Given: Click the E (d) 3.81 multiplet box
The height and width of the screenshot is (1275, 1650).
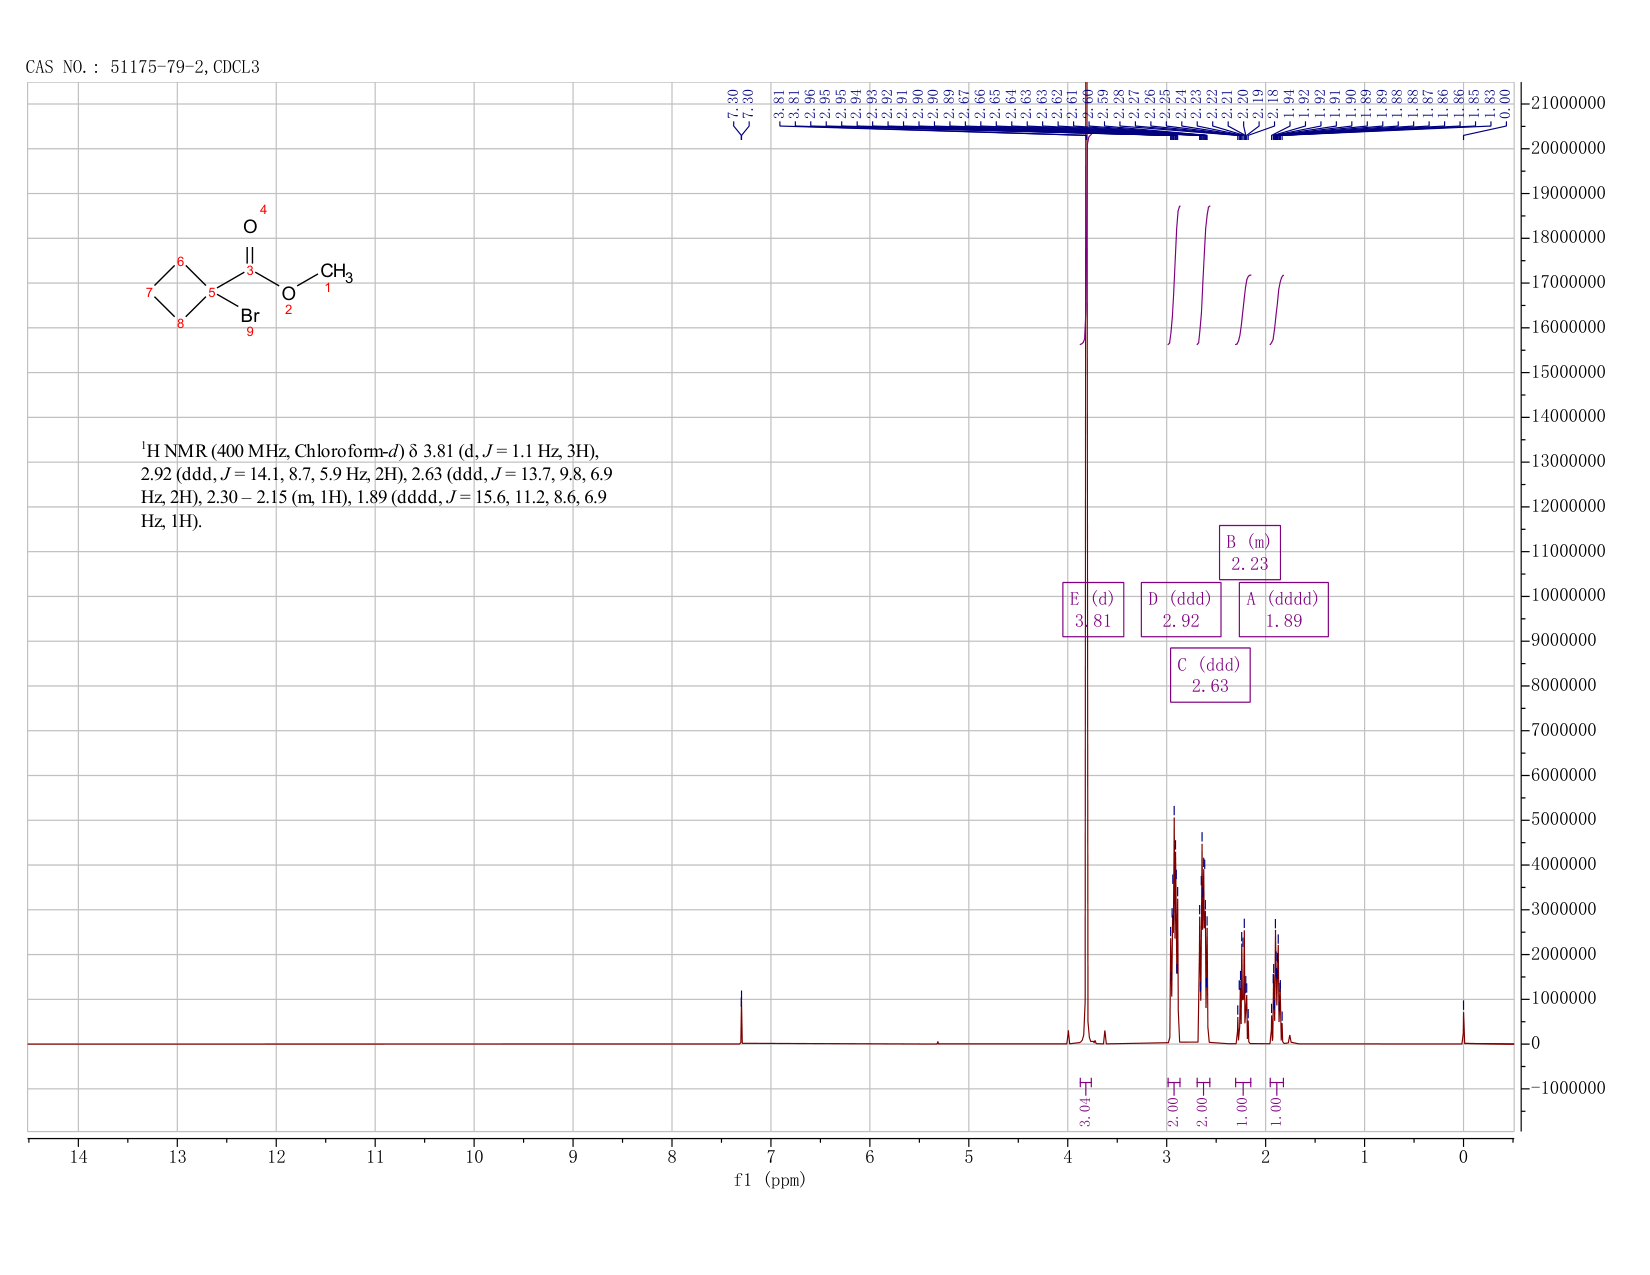Looking at the screenshot, I should [1093, 609].
